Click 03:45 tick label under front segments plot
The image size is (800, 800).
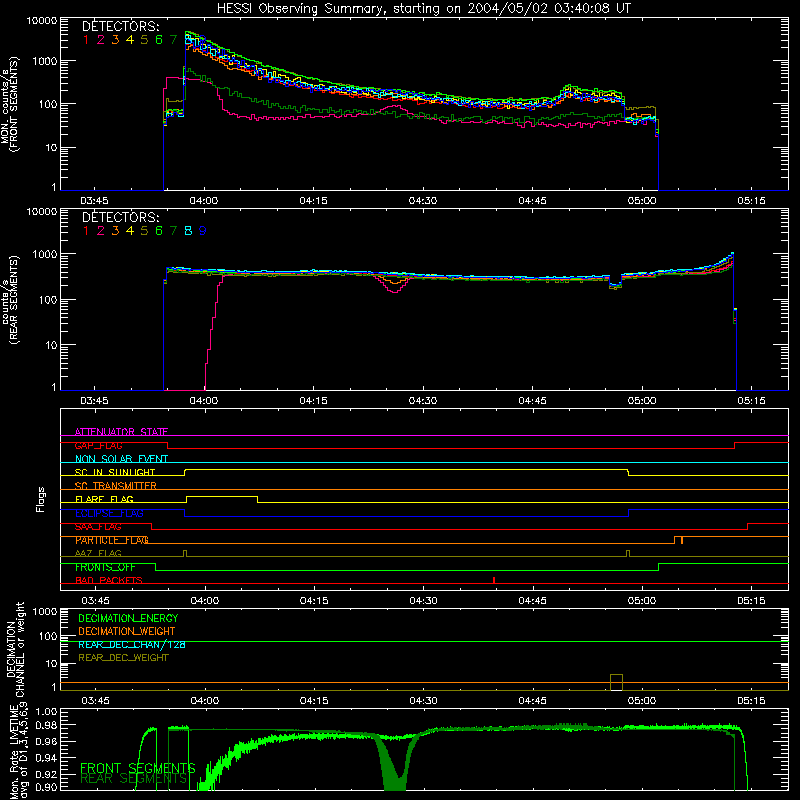(x=94, y=201)
